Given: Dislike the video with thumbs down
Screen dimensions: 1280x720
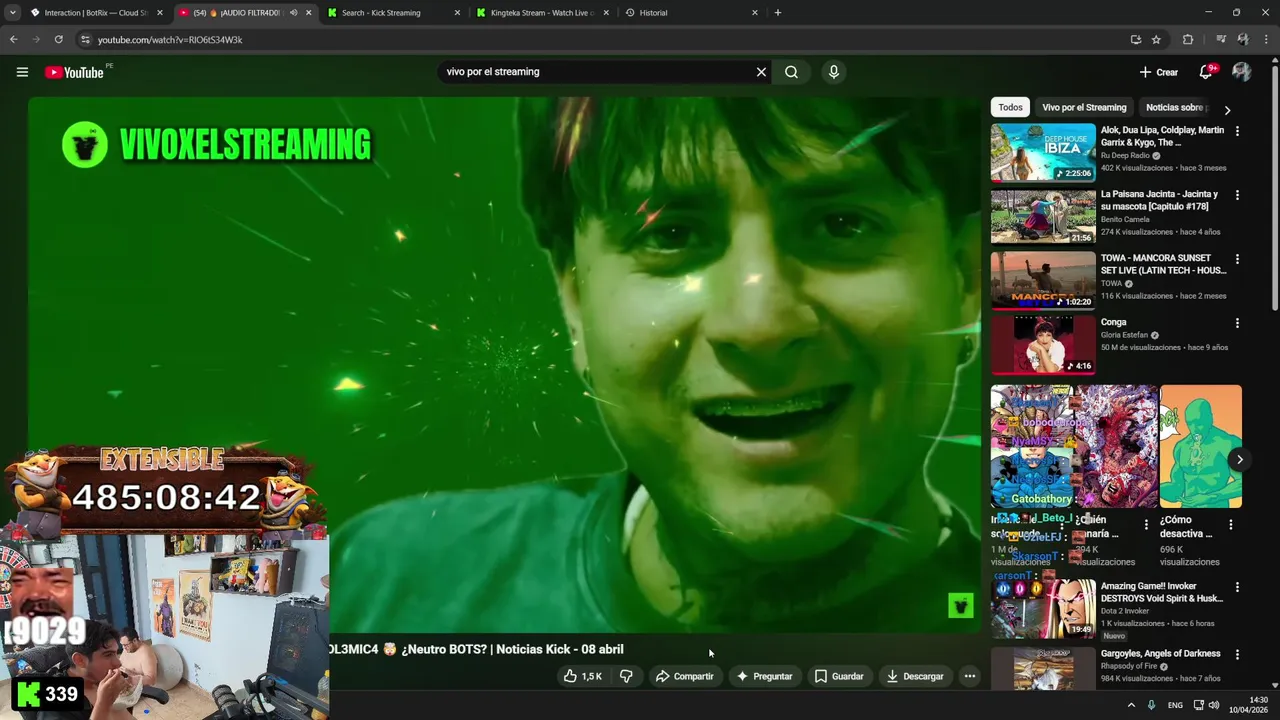Looking at the screenshot, I should 626,676.
